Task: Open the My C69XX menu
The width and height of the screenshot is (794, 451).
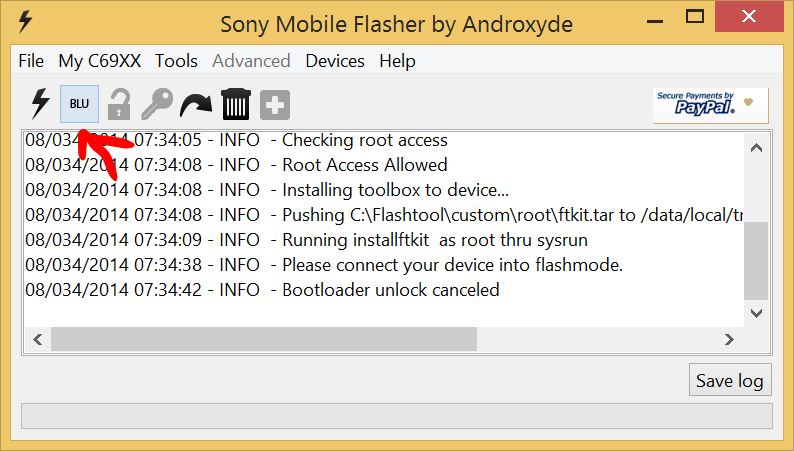Action: pyautogui.click(x=99, y=61)
